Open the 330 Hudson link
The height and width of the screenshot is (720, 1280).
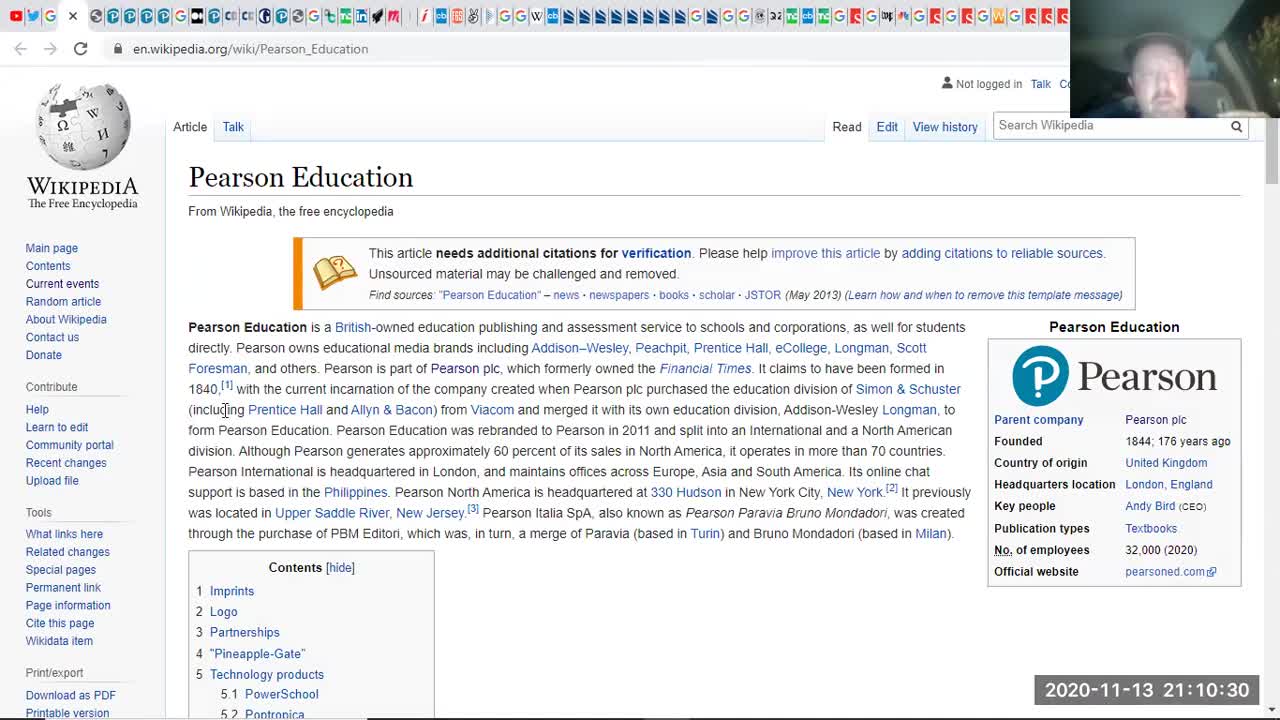(686, 493)
